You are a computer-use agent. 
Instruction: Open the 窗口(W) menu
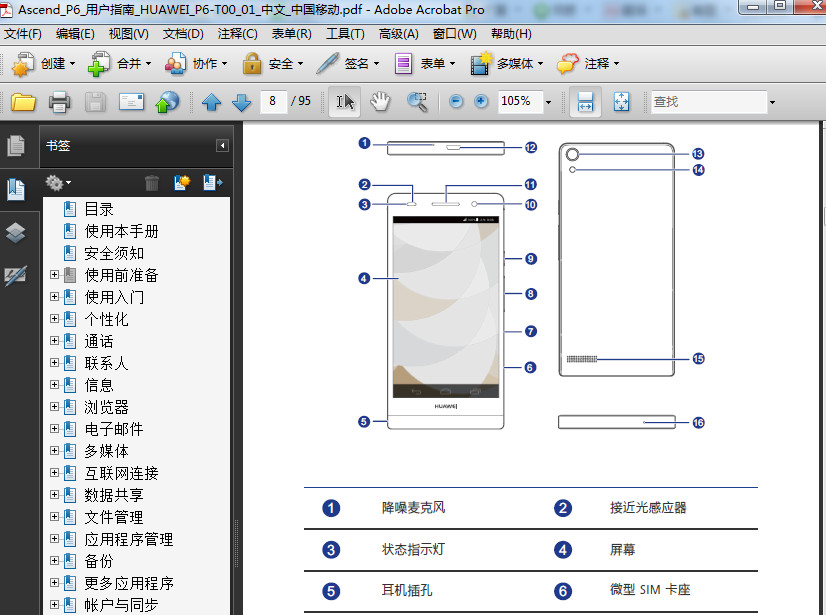(x=455, y=34)
